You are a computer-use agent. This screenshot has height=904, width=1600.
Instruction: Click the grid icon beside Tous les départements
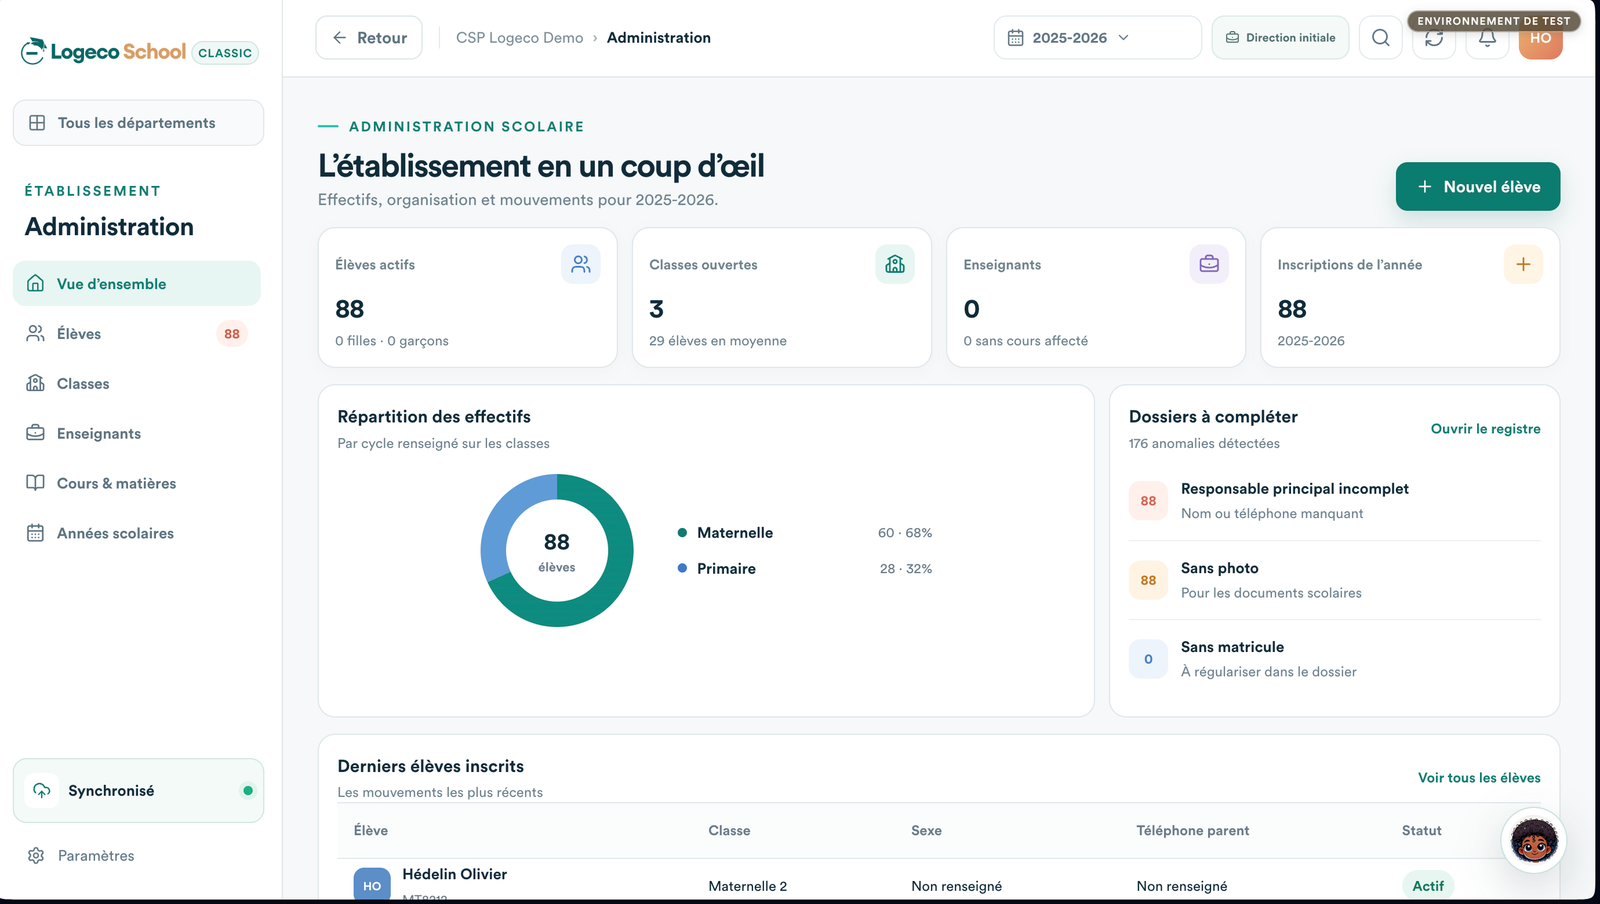pos(37,123)
